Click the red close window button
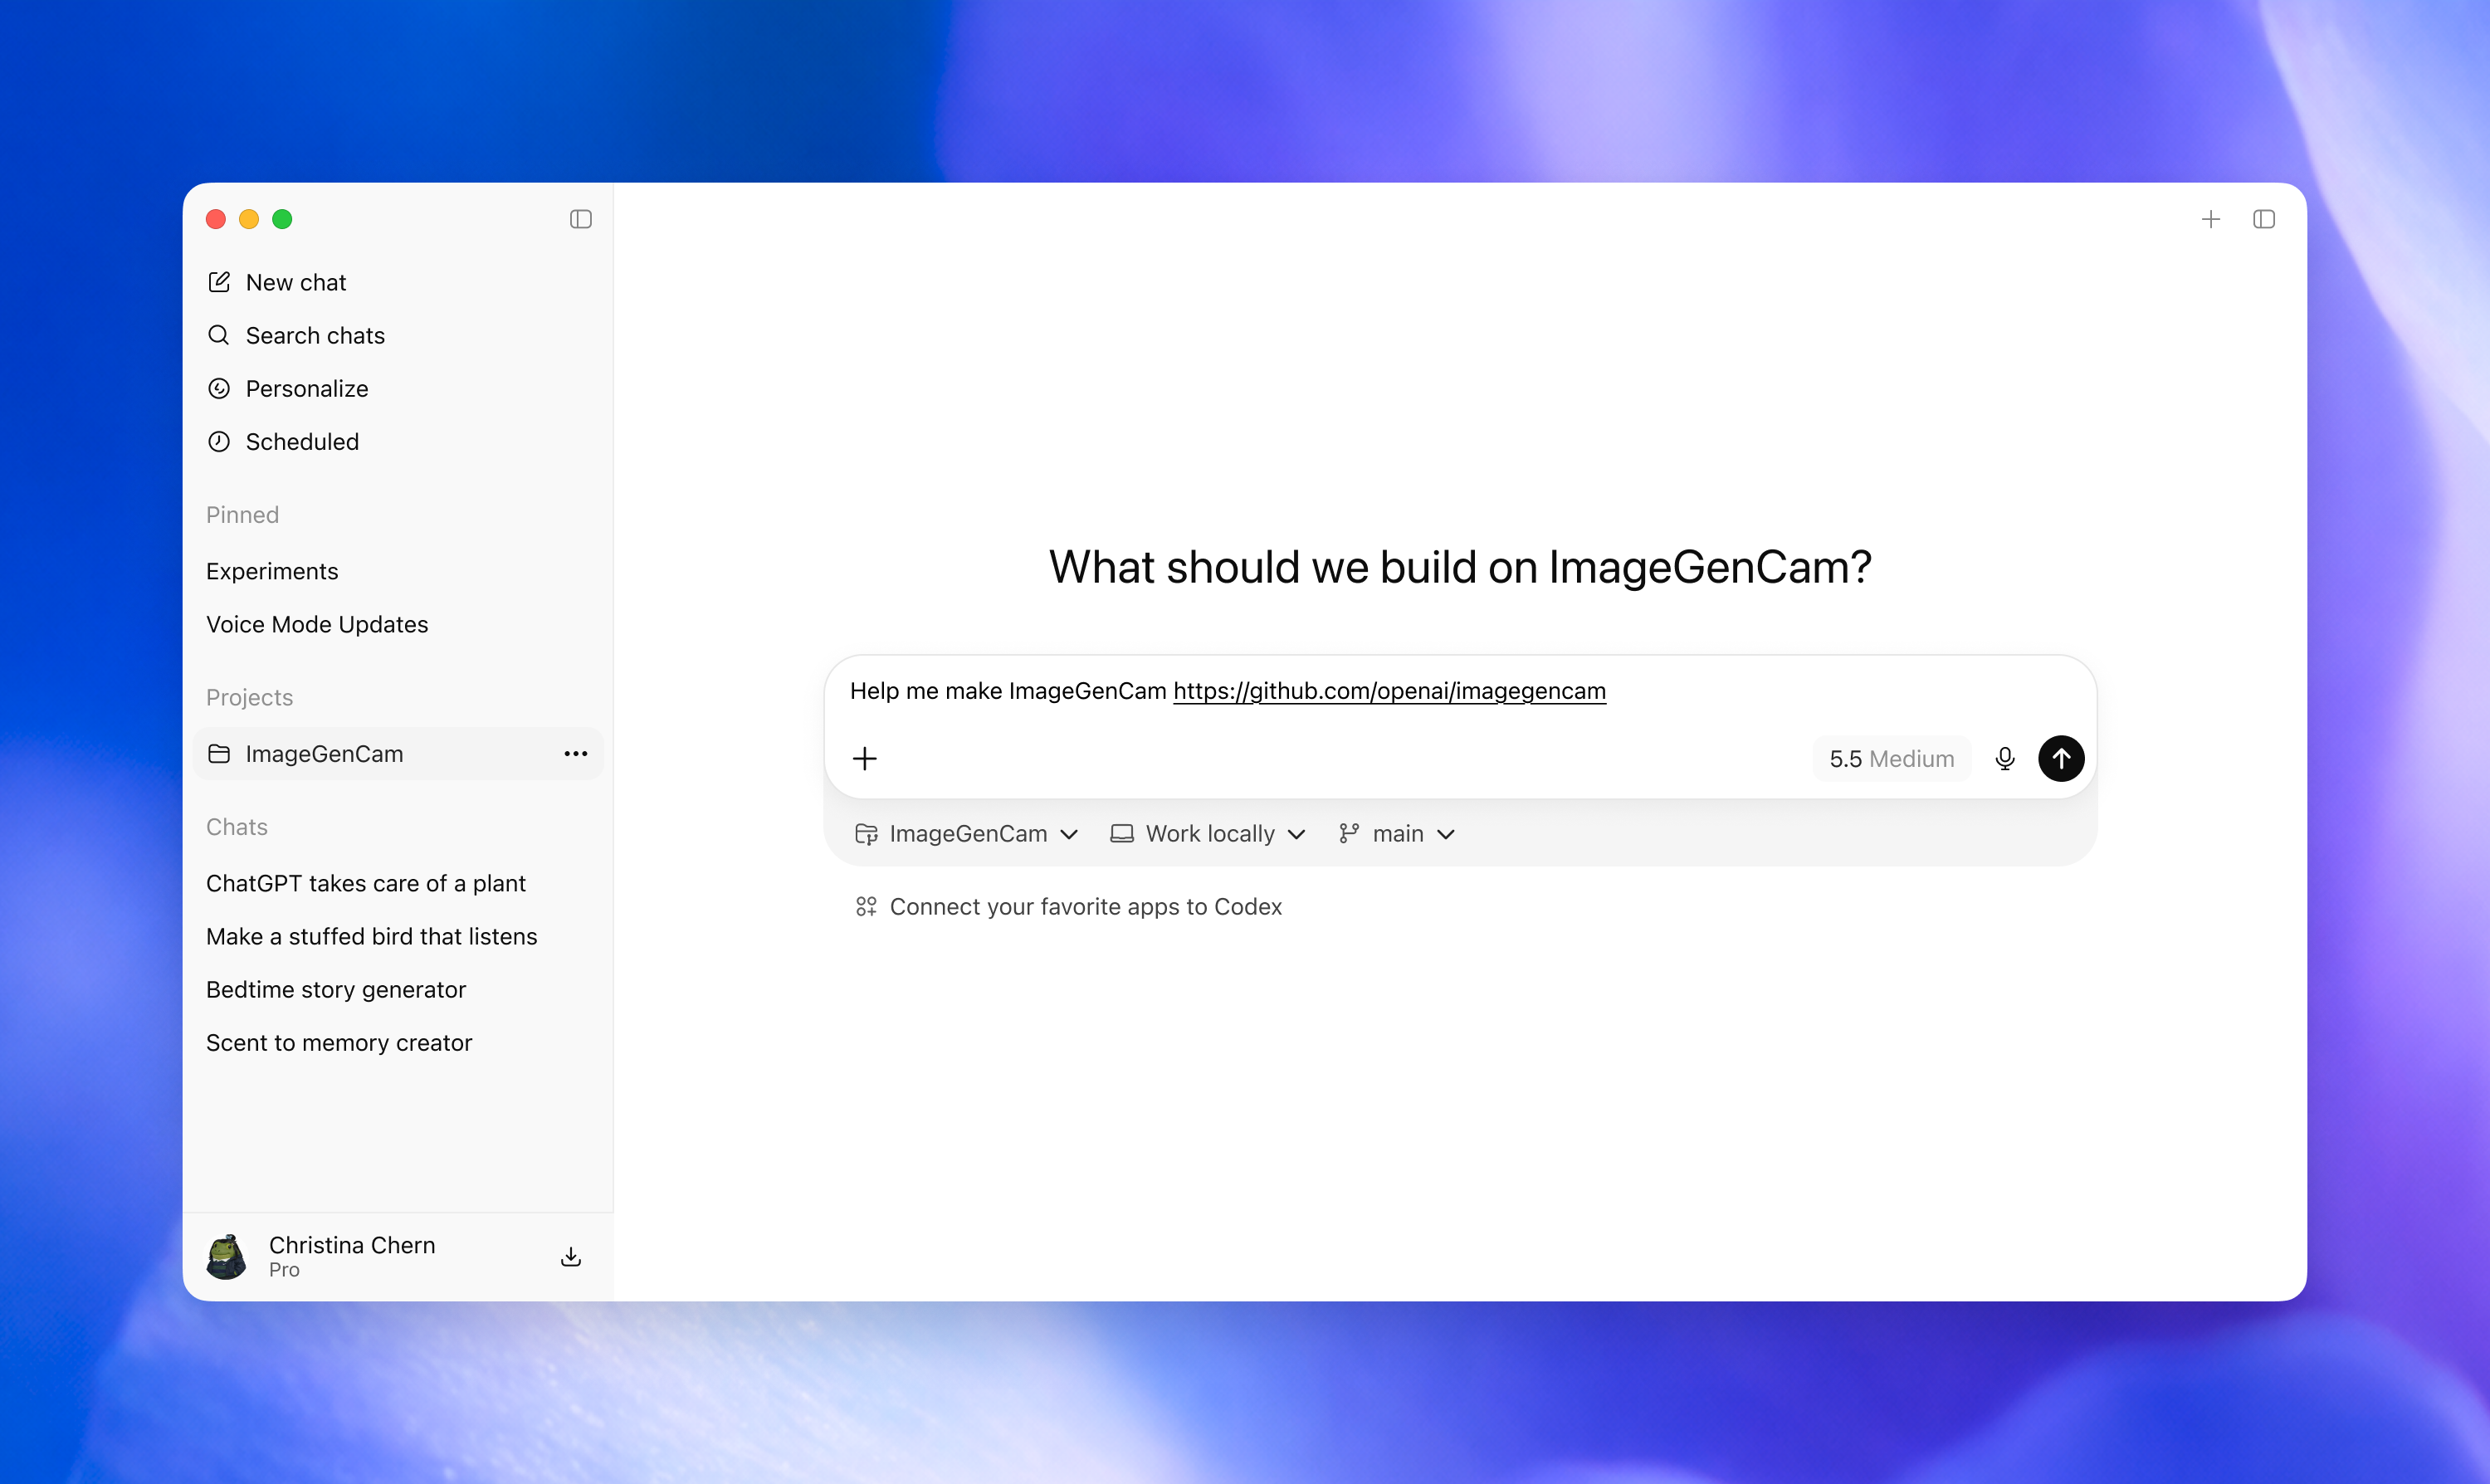 click(x=216, y=219)
